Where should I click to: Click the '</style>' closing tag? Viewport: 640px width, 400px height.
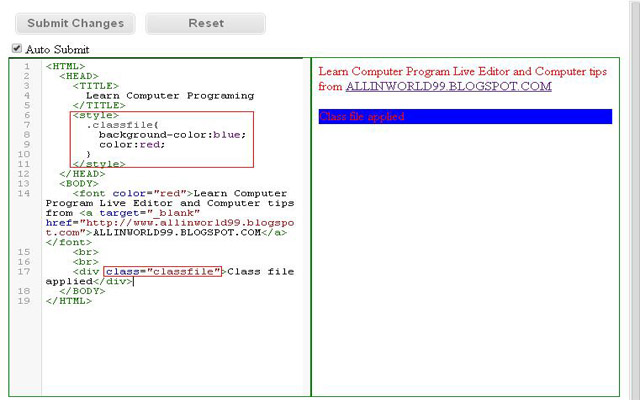[99, 164]
